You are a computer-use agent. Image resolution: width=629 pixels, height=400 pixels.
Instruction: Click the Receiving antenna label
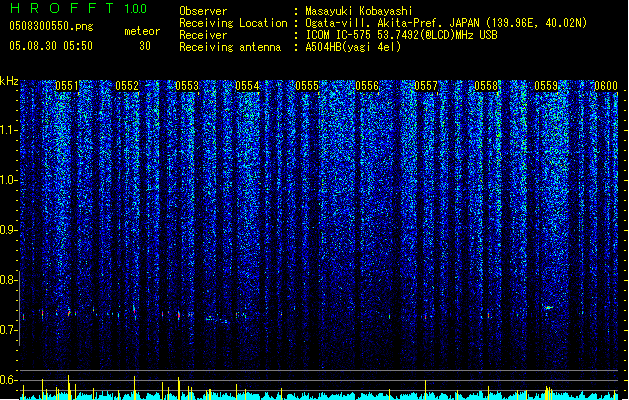tap(230, 47)
